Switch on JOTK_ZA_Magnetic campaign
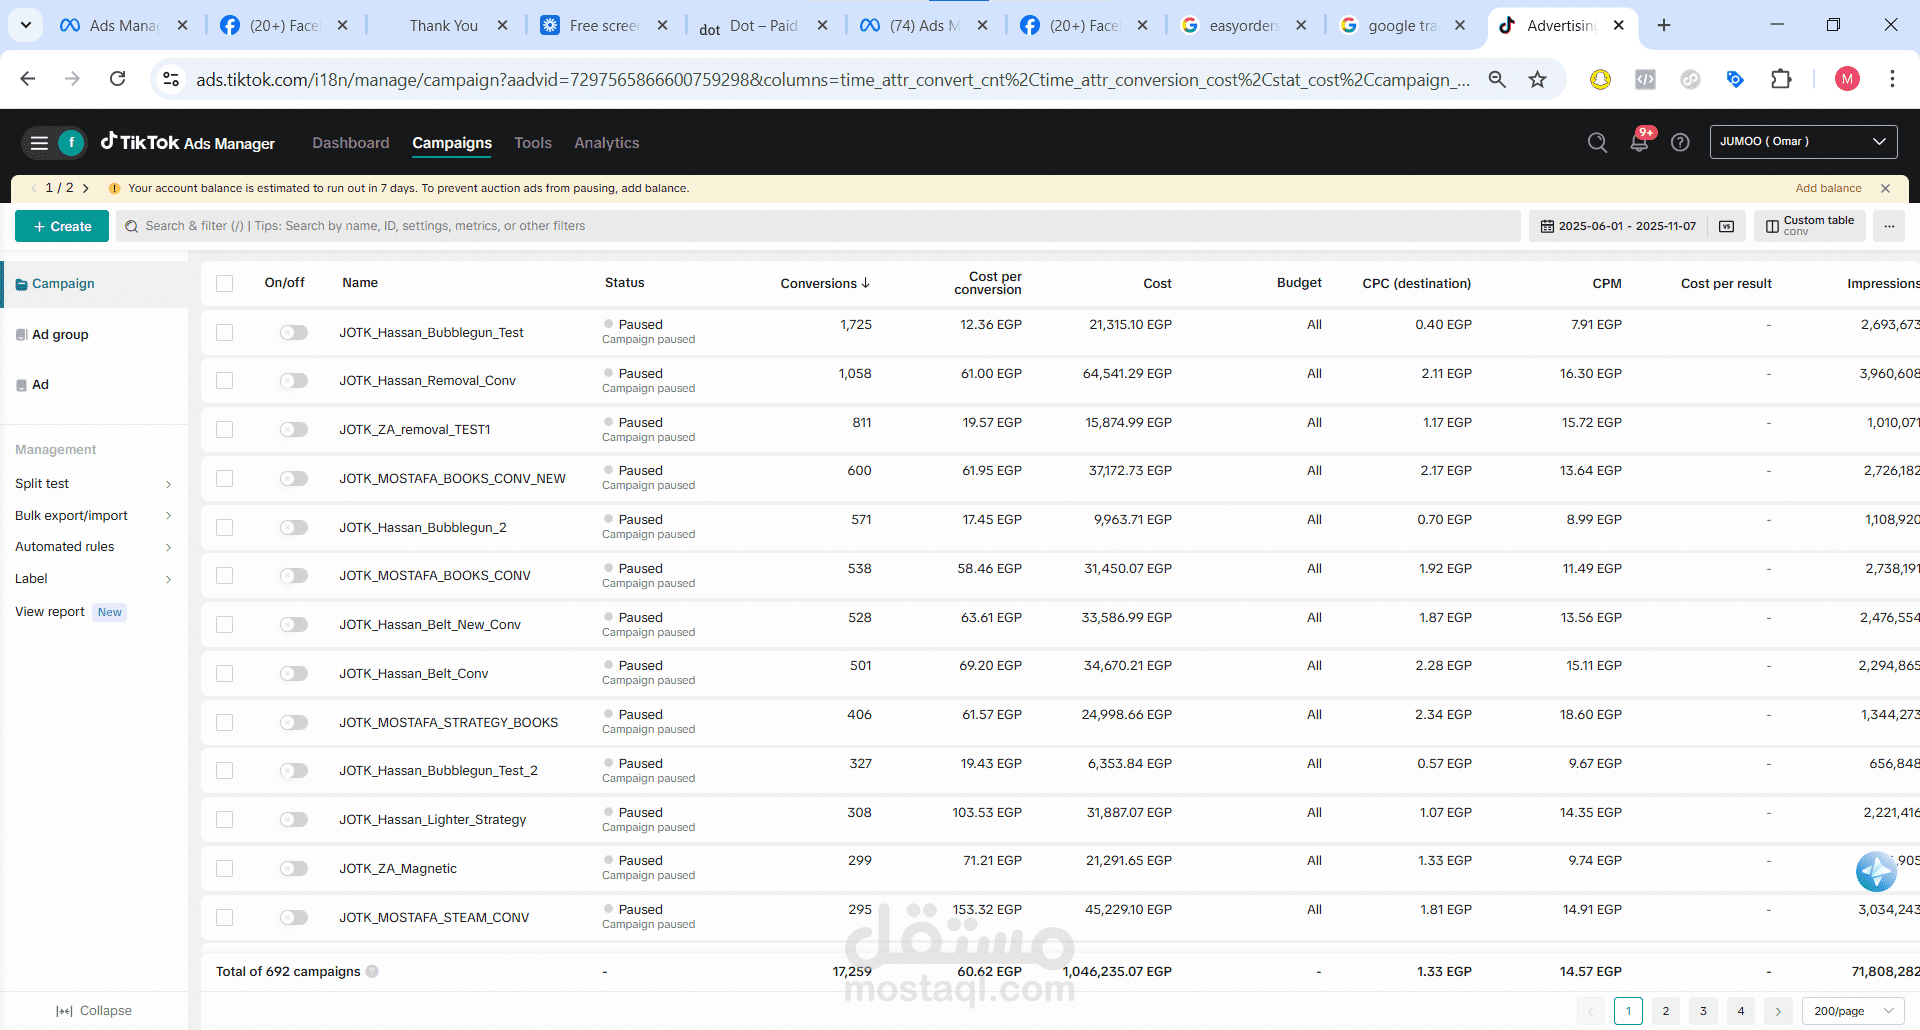Screen dimensions: 1920x1030 point(294,868)
